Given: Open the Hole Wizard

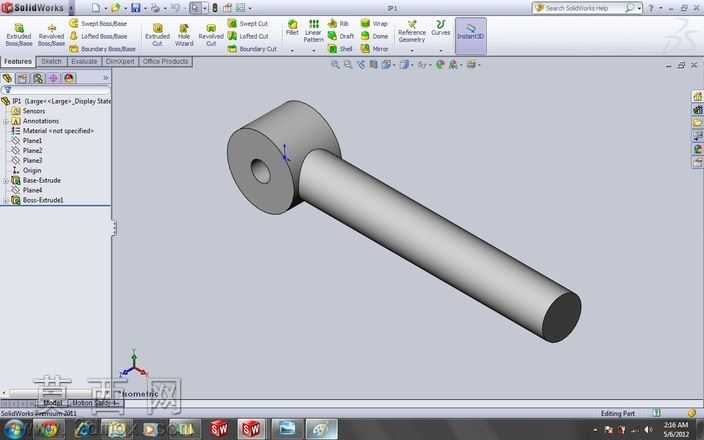Looking at the screenshot, I should pos(184,35).
